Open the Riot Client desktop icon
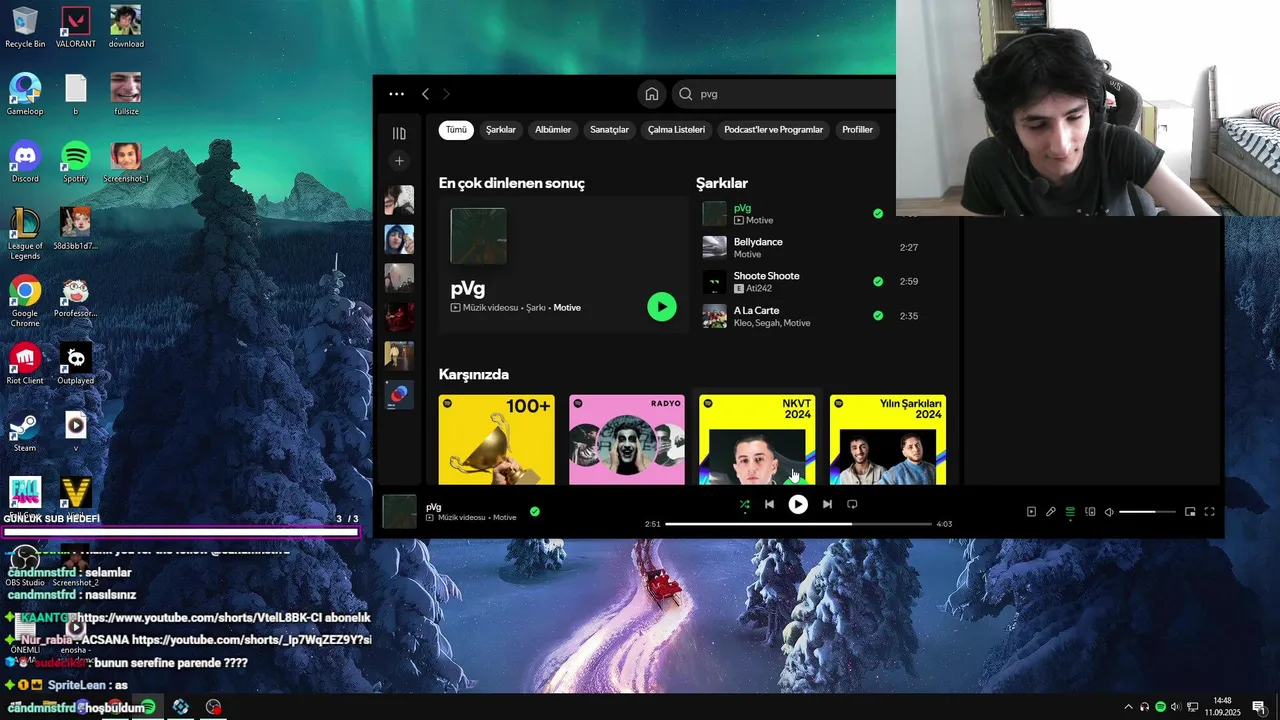The width and height of the screenshot is (1280, 720). pos(25,363)
